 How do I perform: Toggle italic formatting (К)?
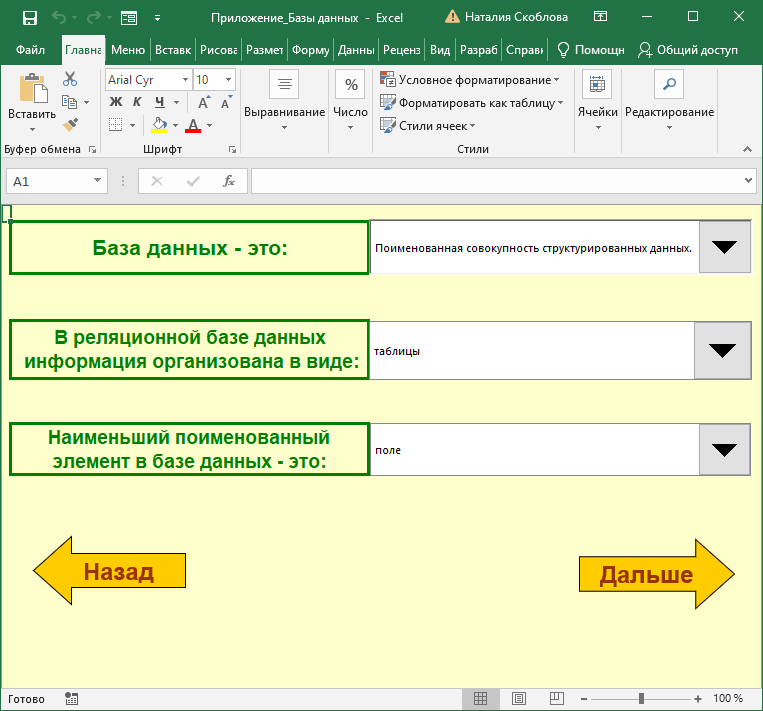tap(137, 102)
